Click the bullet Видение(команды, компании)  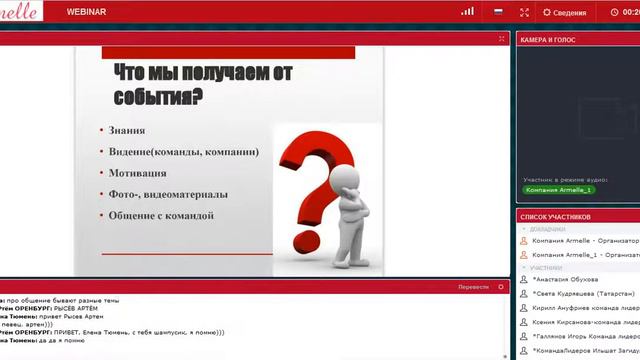(x=184, y=152)
